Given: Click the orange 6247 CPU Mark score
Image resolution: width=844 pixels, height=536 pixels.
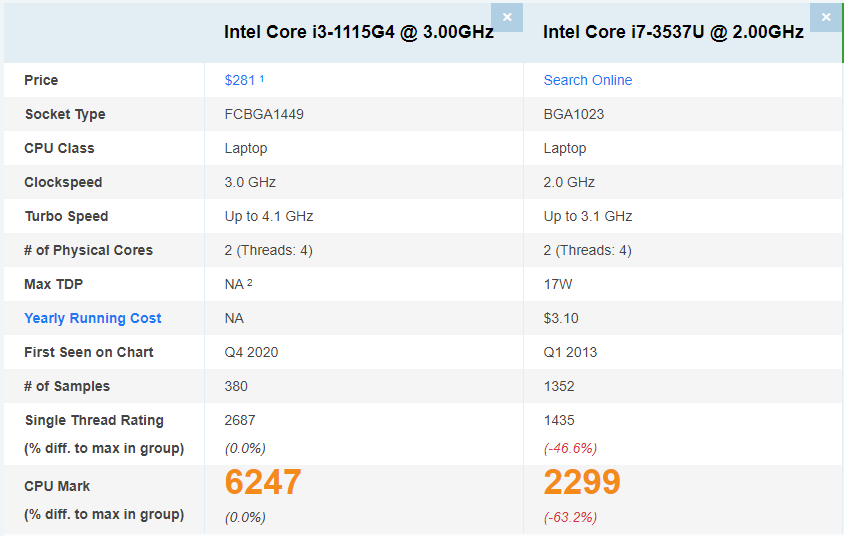Looking at the screenshot, I should pos(263,482).
